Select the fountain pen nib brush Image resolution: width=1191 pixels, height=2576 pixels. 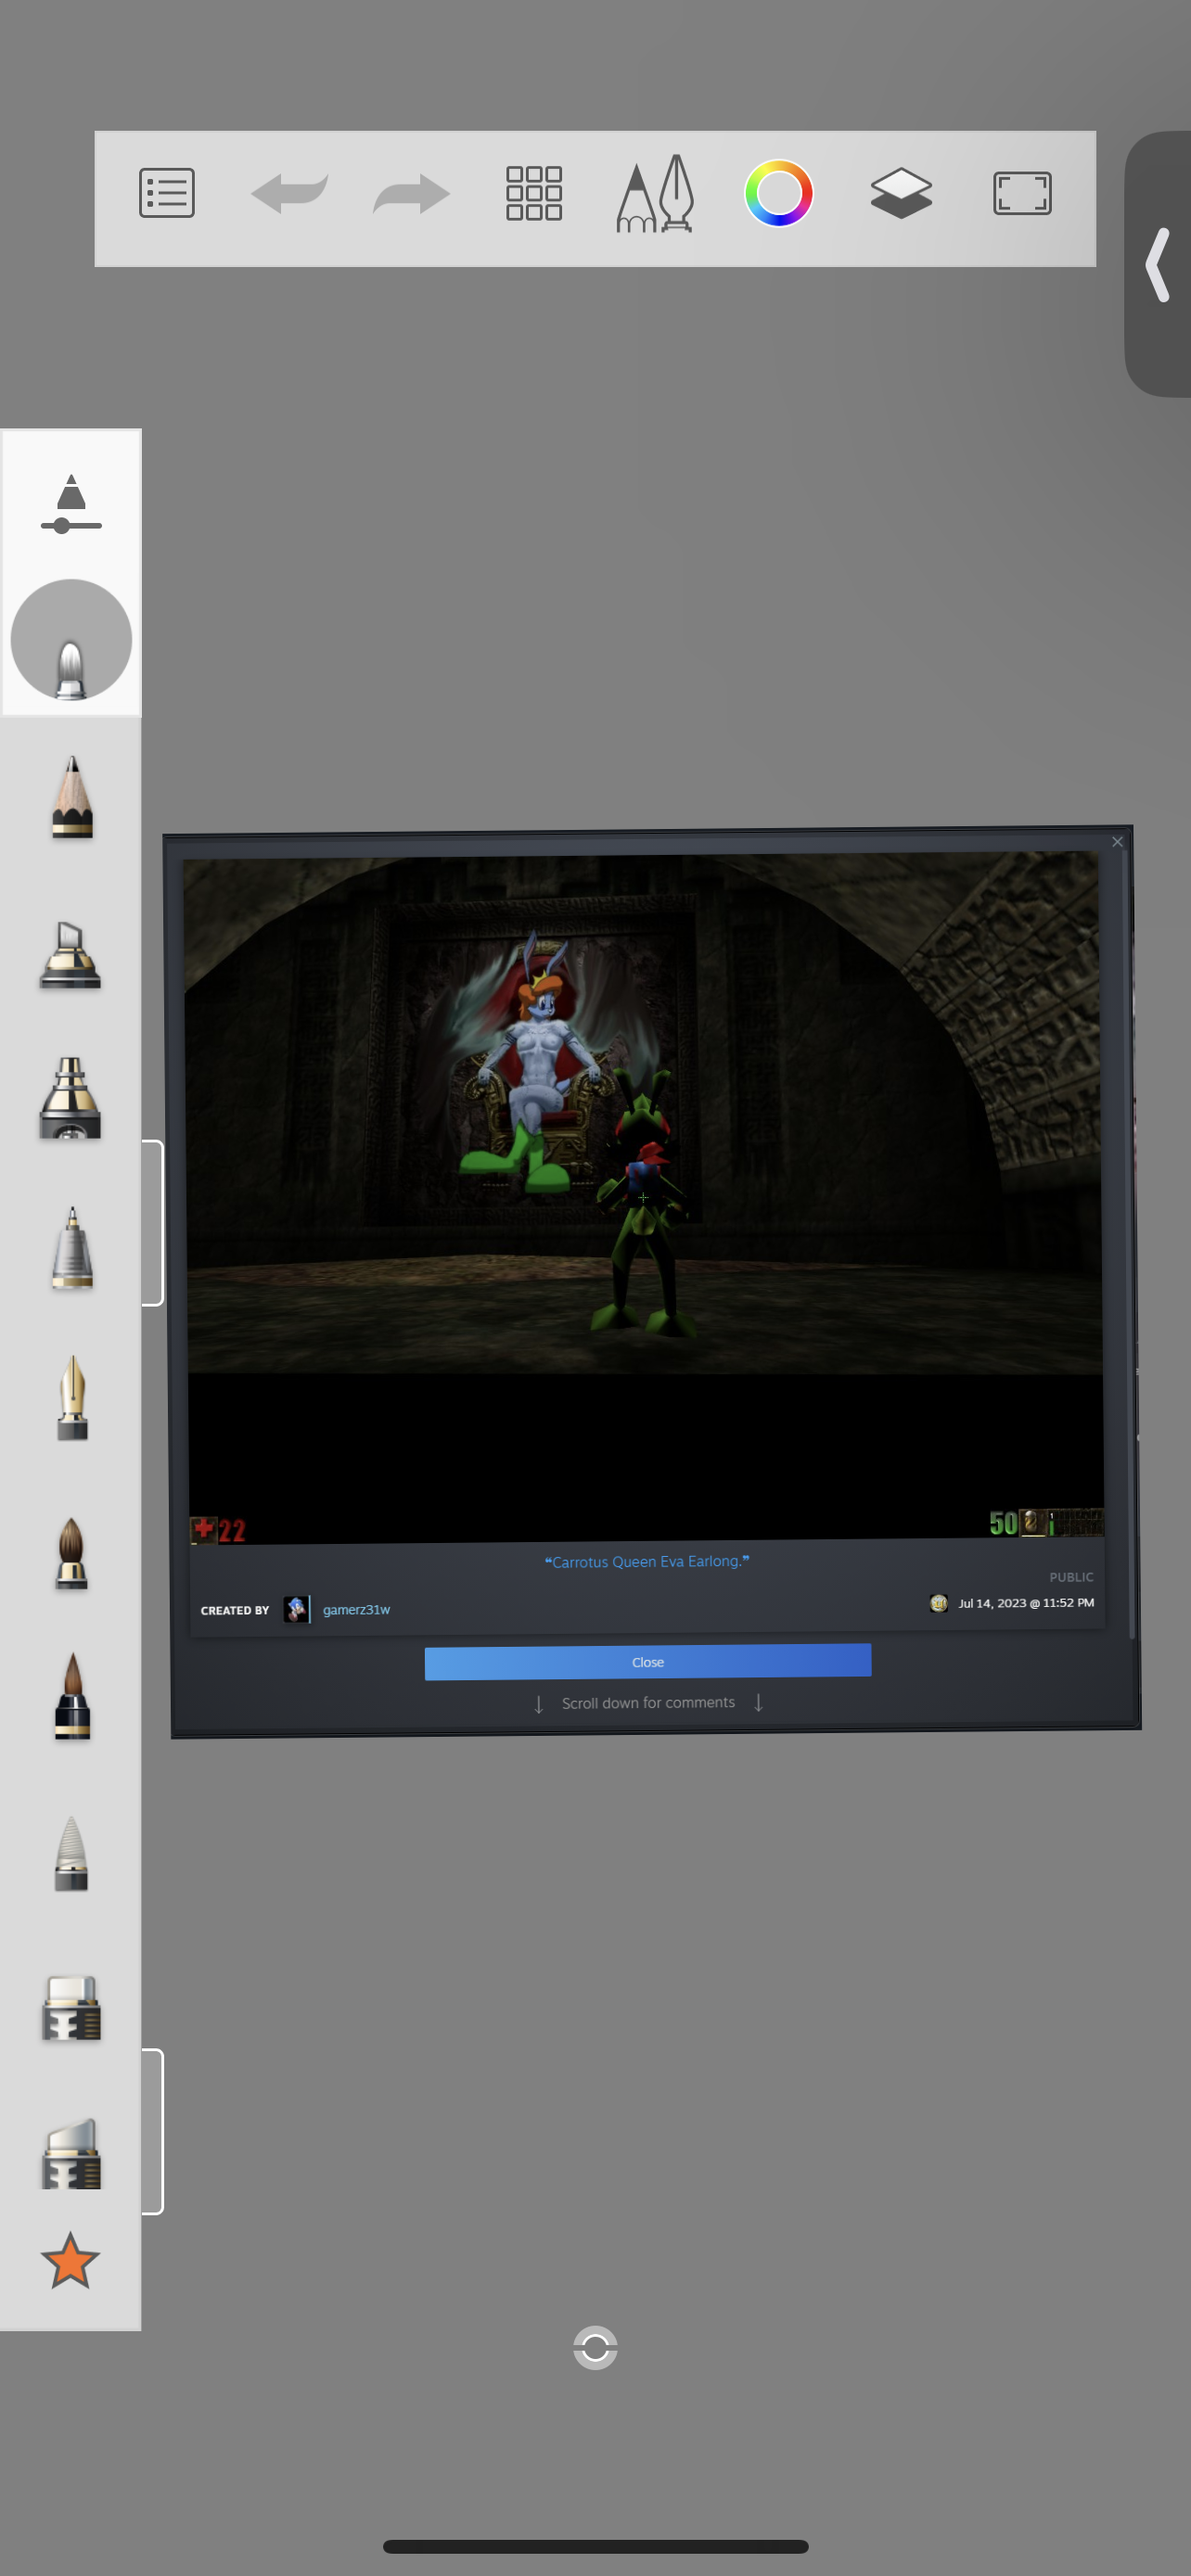(x=72, y=1398)
